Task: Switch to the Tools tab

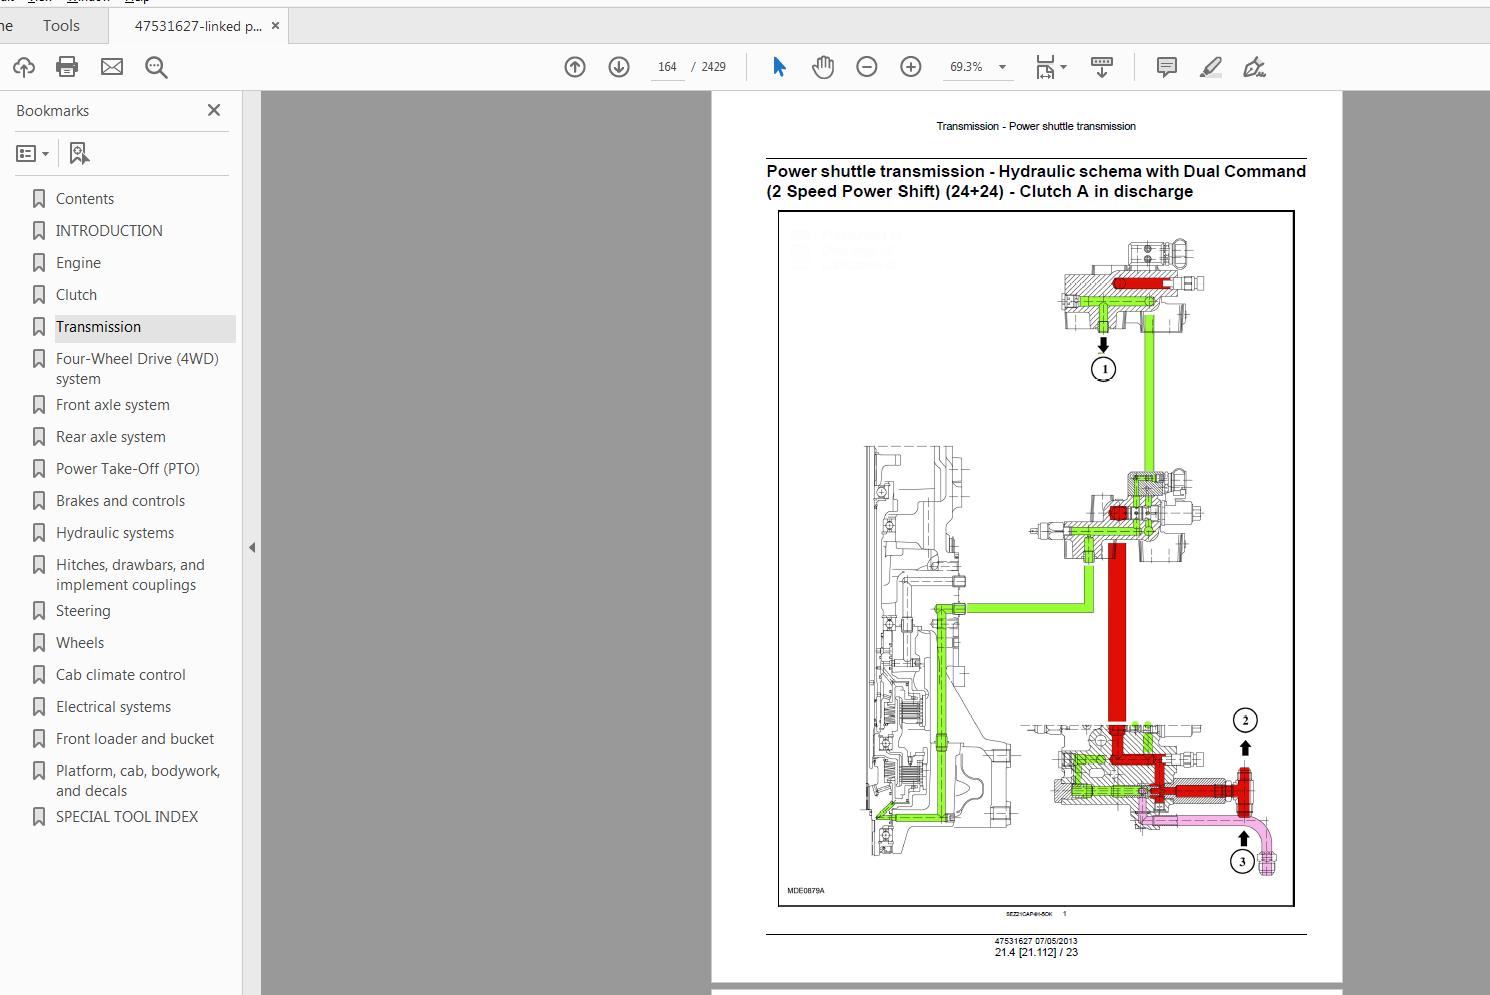Action: (x=61, y=26)
